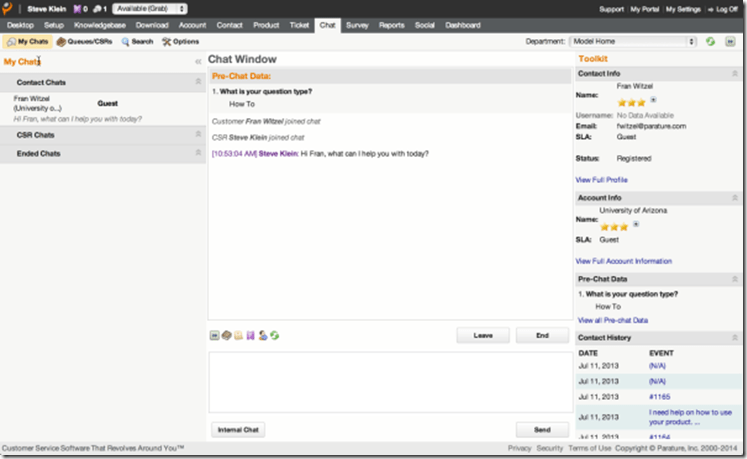Click the brown box icon in chat toolbar

click(x=226, y=335)
